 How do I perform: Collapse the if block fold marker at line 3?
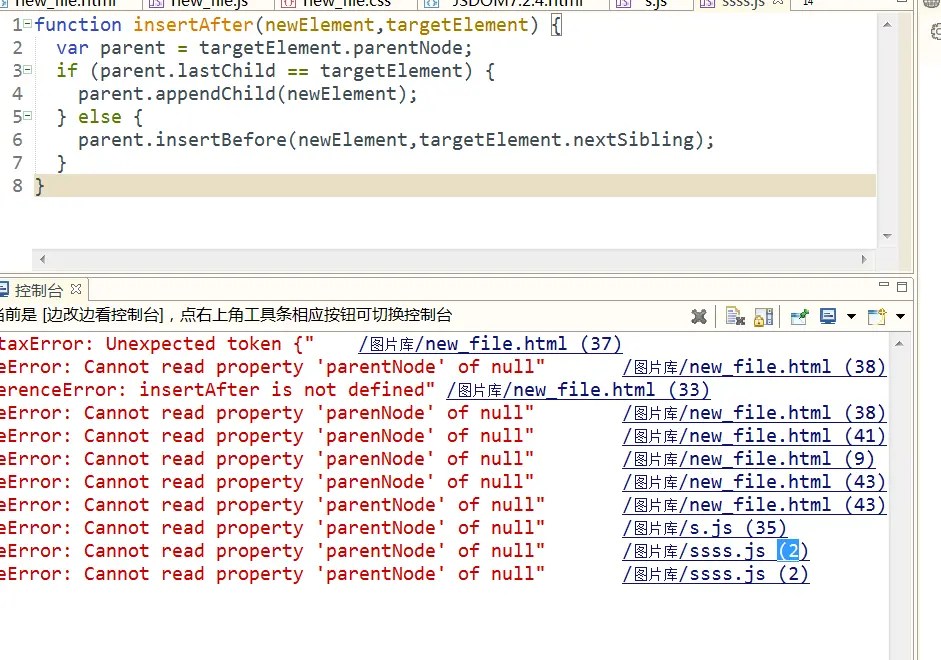[27, 70]
